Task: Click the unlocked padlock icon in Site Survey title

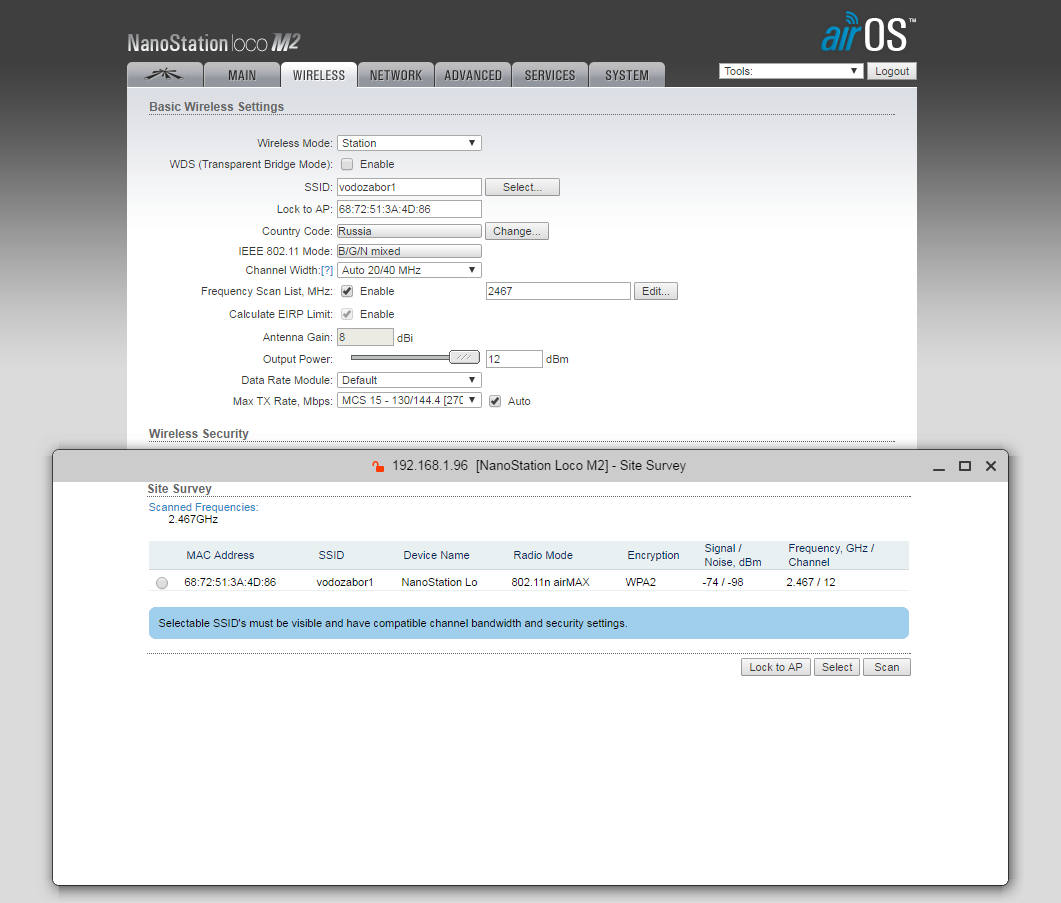Action: pyautogui.click(x=378, y=466)
